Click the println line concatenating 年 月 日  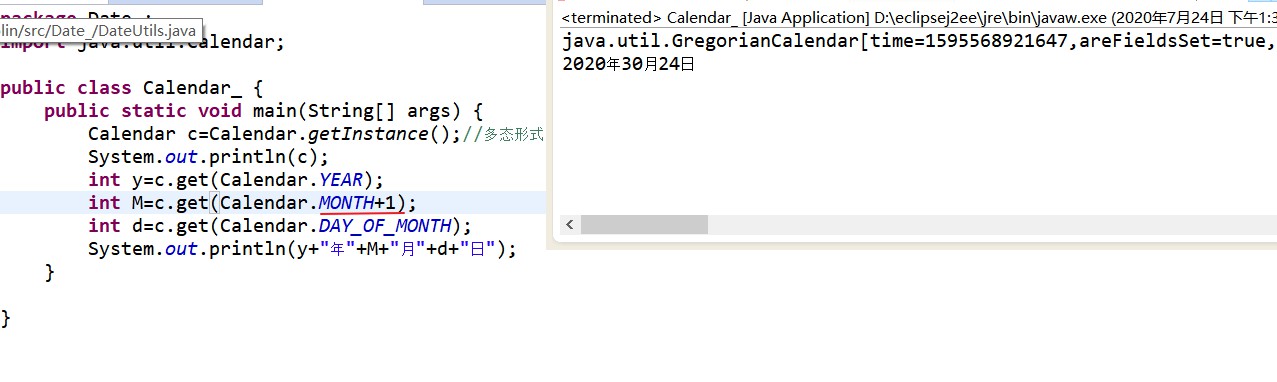coord(302,249)
